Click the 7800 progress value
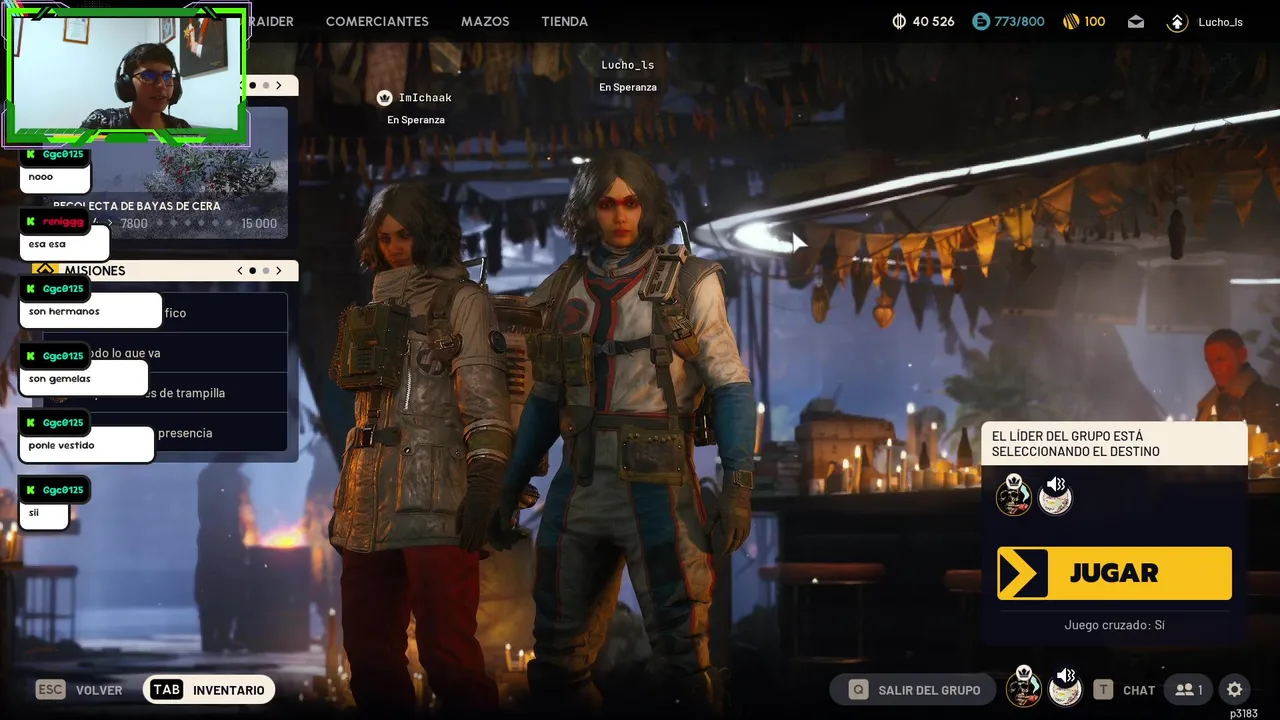This screenshot has height=720, width=1280. point(134,224)
